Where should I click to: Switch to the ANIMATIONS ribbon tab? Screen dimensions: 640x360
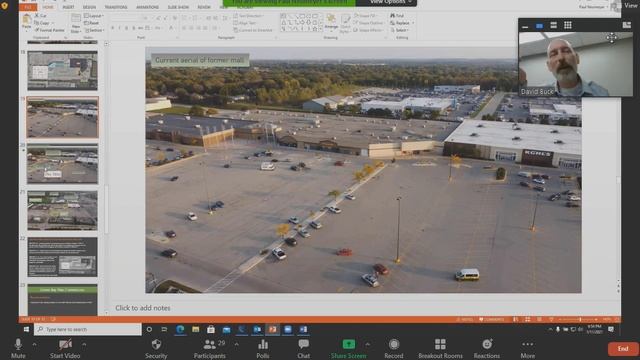(147, 7)
